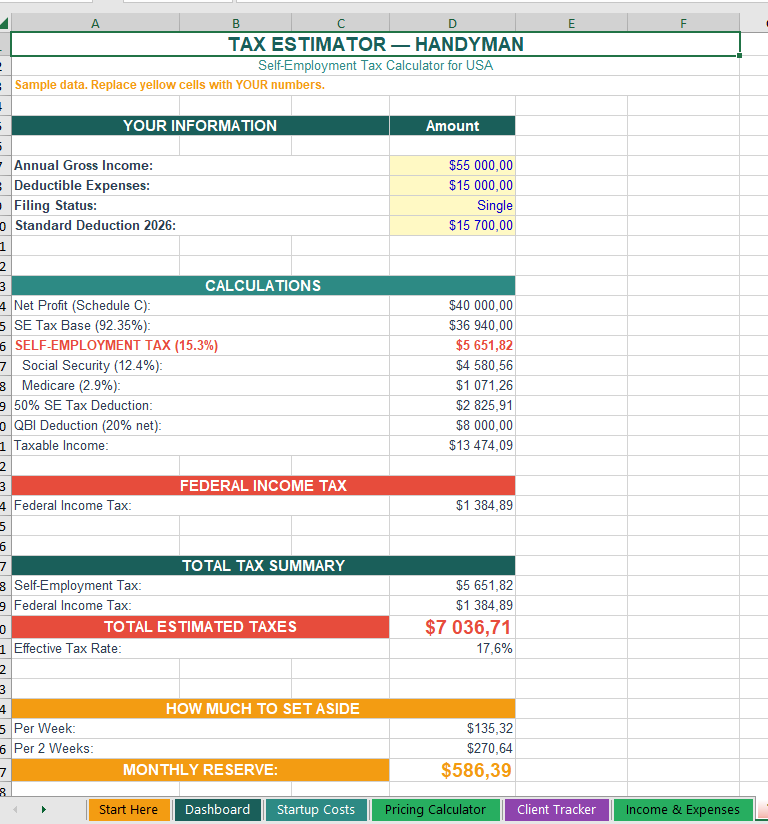This screenshot has height=824, width=768.
Task: Click the monthly reserve value $586,39
Action: [x=453, y=770]
